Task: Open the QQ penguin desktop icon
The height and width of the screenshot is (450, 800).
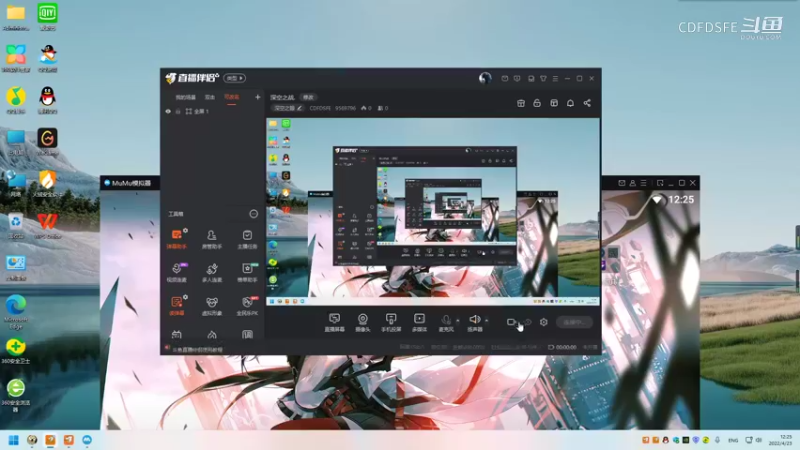Action: point(47,99)
